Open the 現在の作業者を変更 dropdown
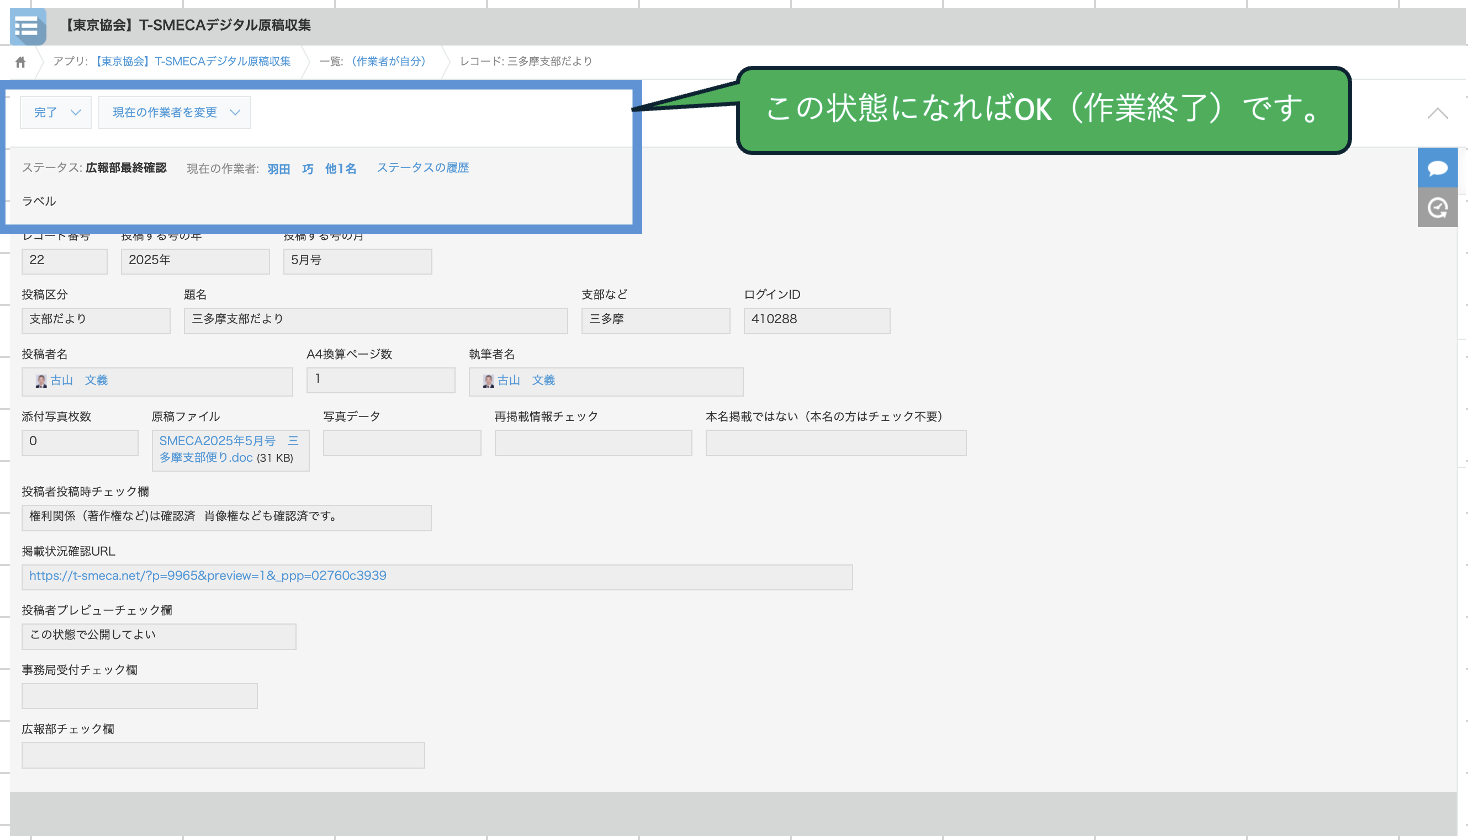 [x=174, y=113]
